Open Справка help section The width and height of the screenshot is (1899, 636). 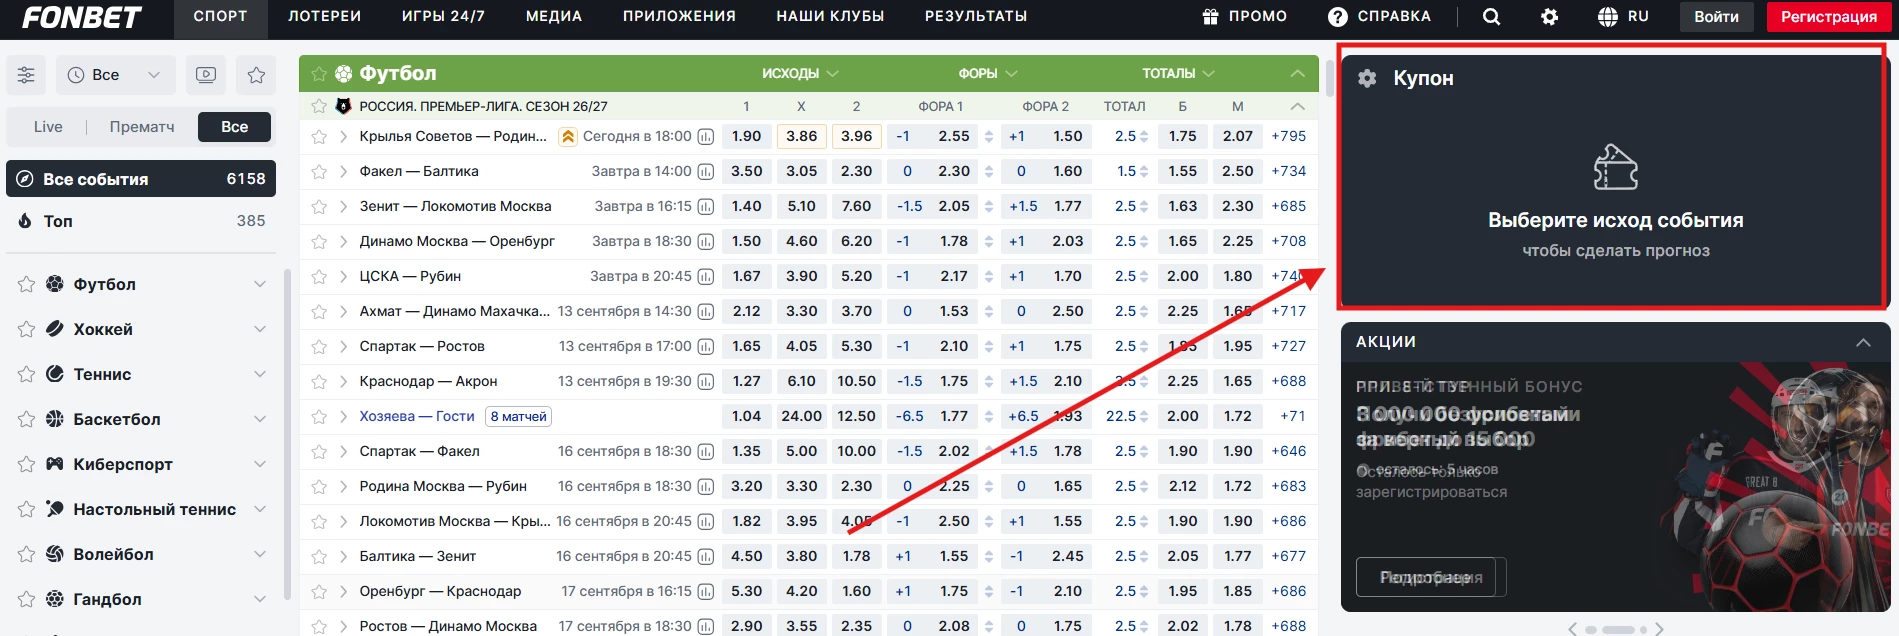(x=1379, y=17)
